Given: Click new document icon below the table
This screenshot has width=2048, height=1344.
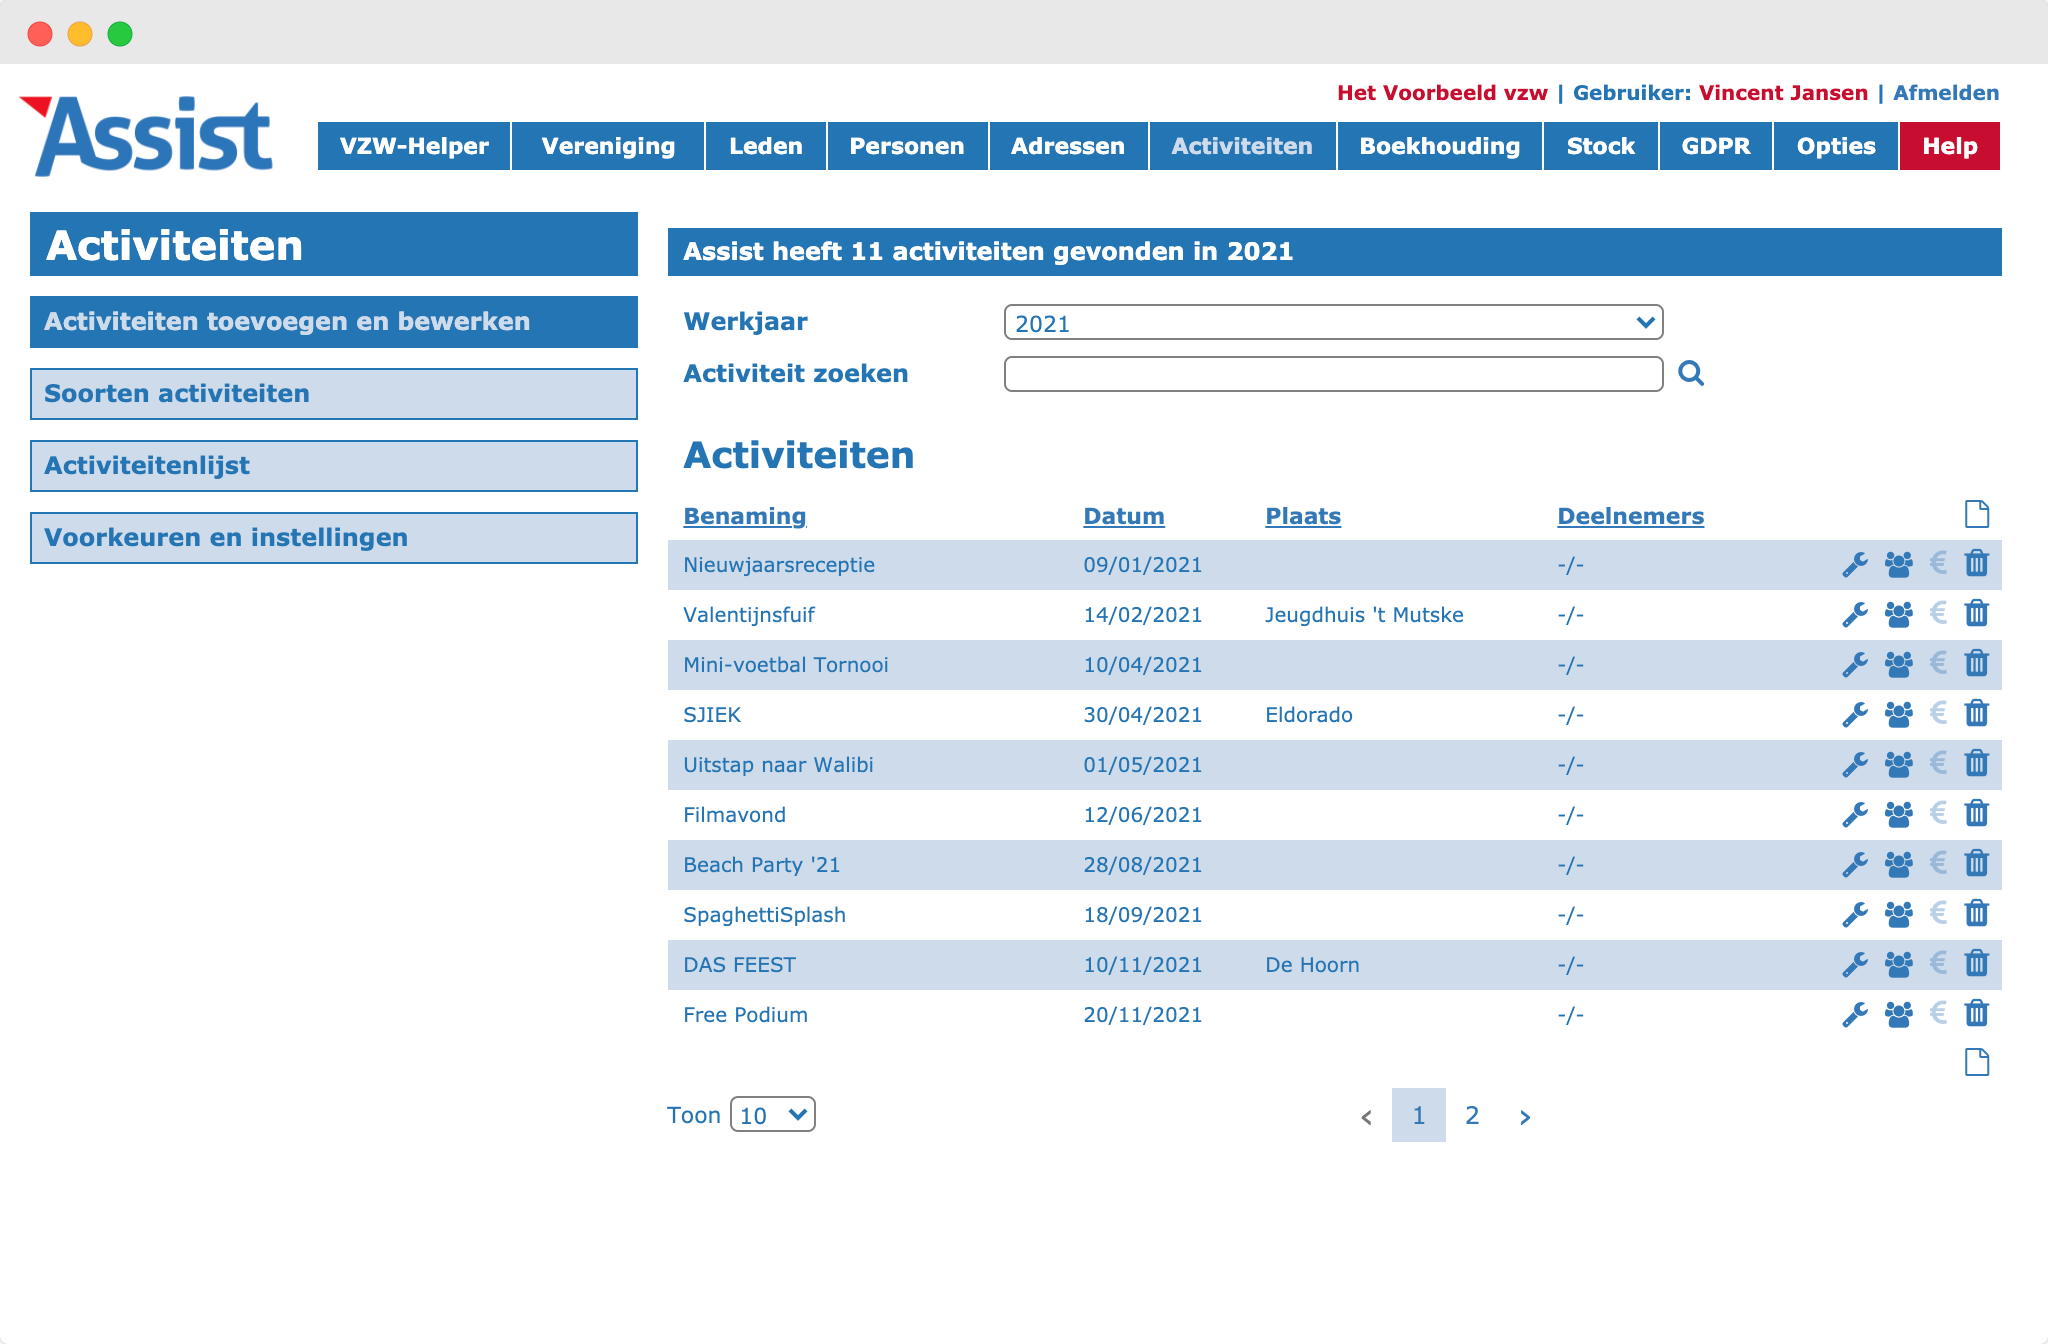Looking at the screenshot, I should (1977, 1062).
